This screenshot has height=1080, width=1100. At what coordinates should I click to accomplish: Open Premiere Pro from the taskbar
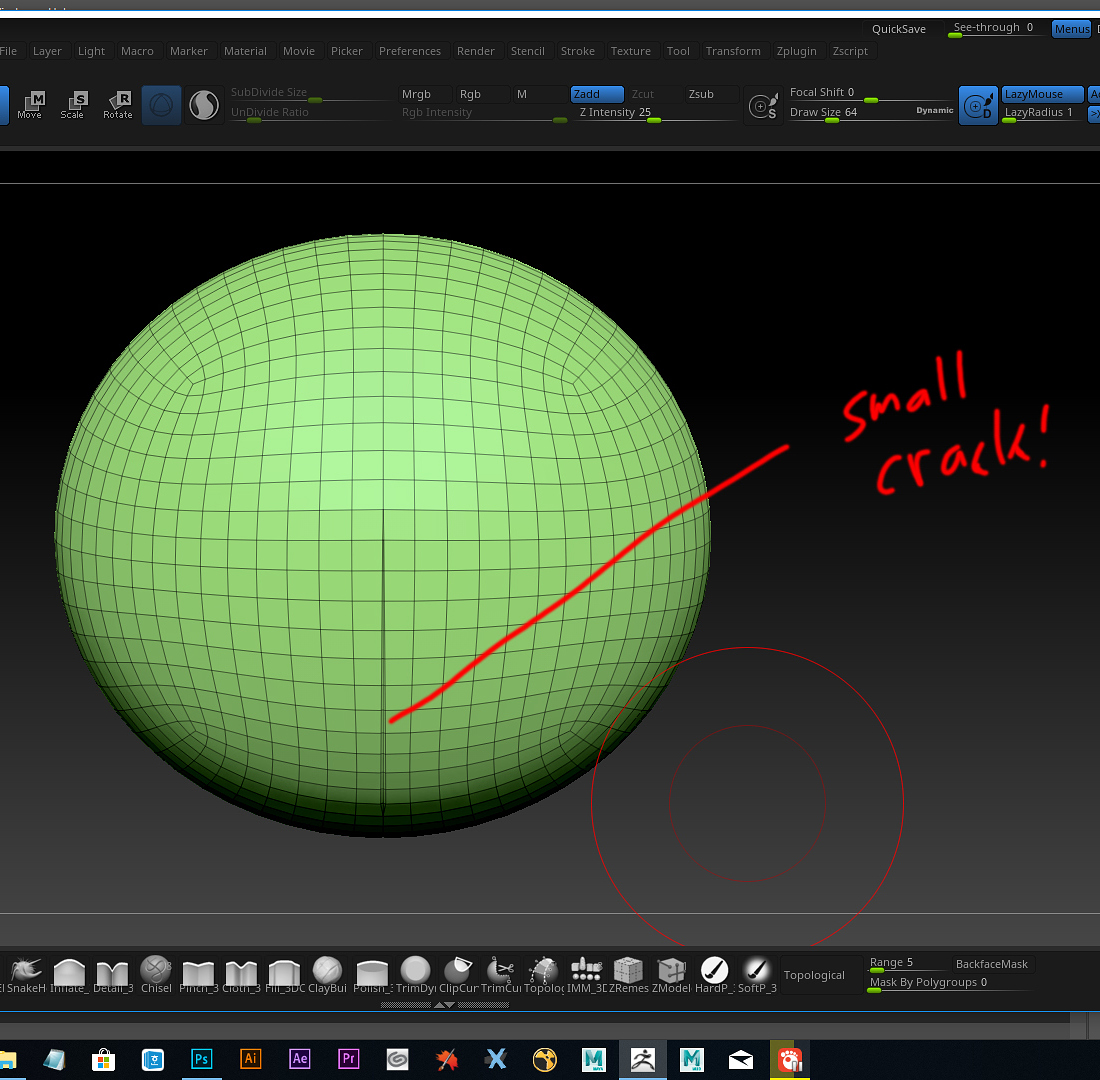click(349, 1059)
